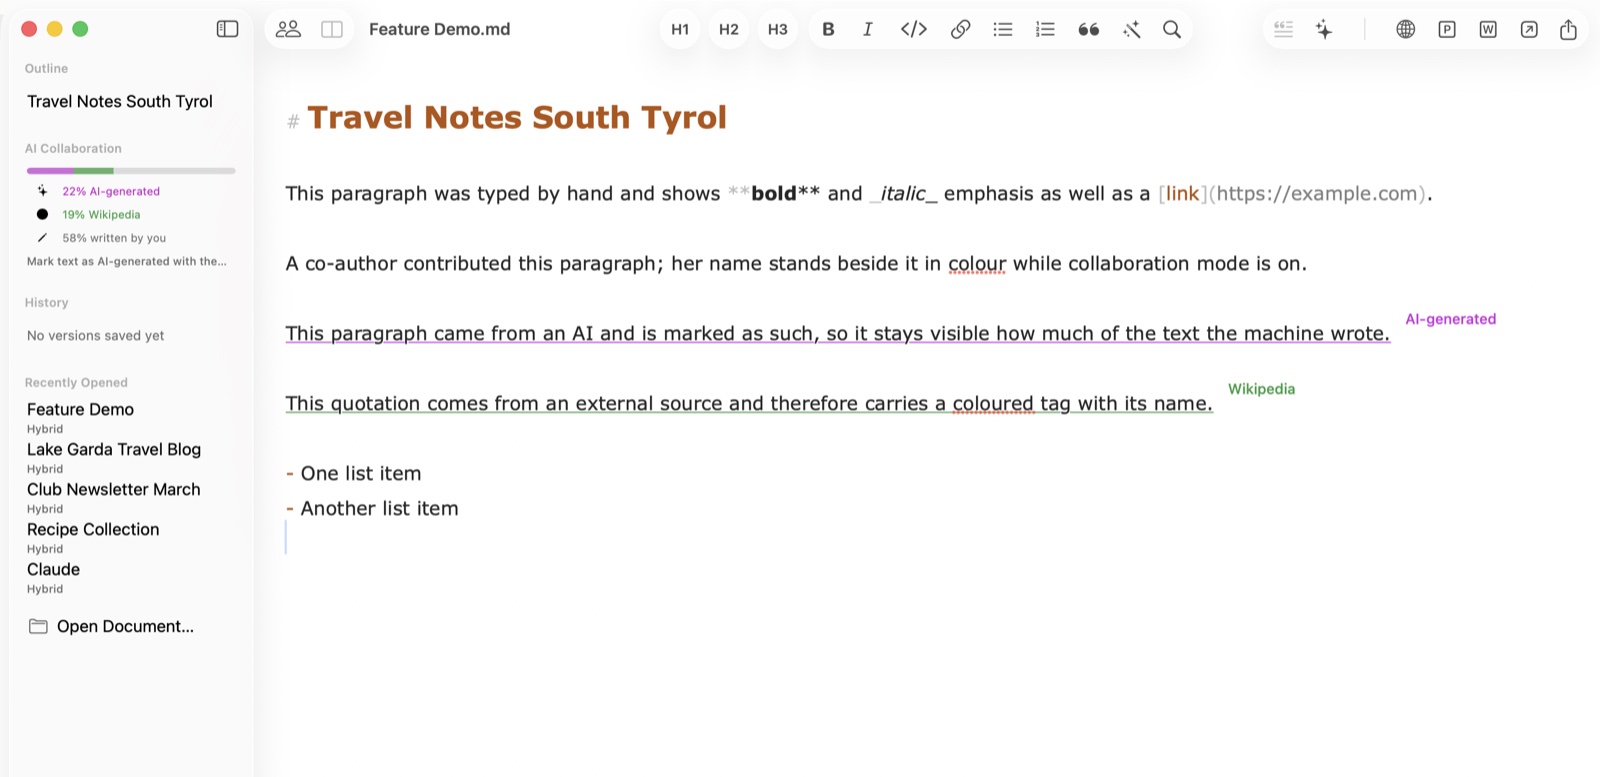Export to Word with W icon

pos(1488,29)
